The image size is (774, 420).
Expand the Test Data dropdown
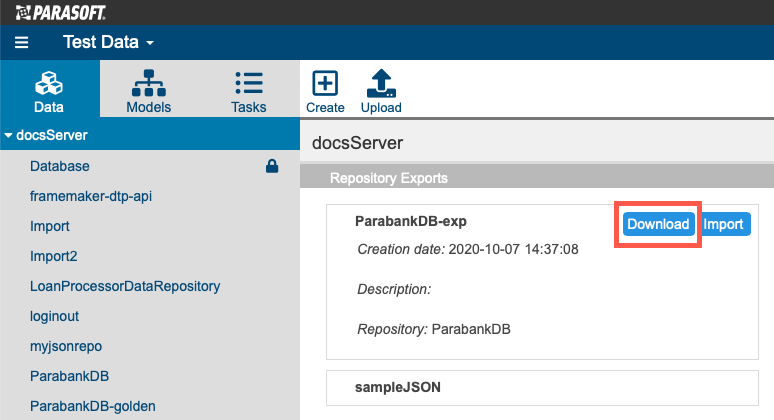point(108,42)
